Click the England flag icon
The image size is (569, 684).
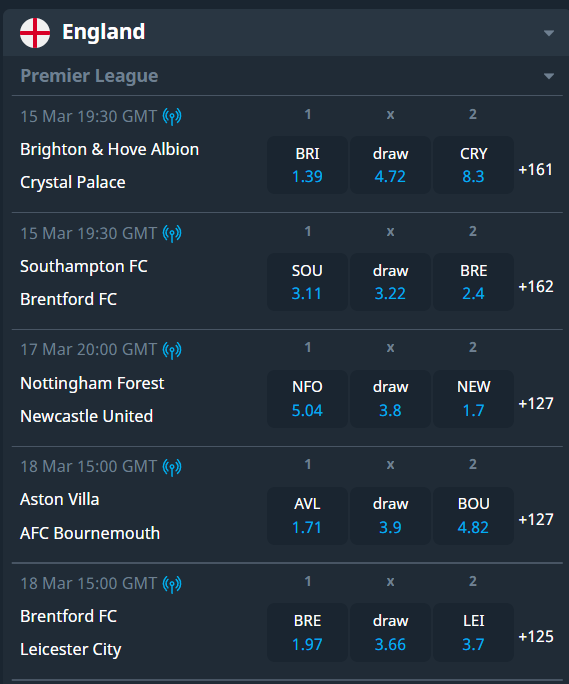(35, 33)
